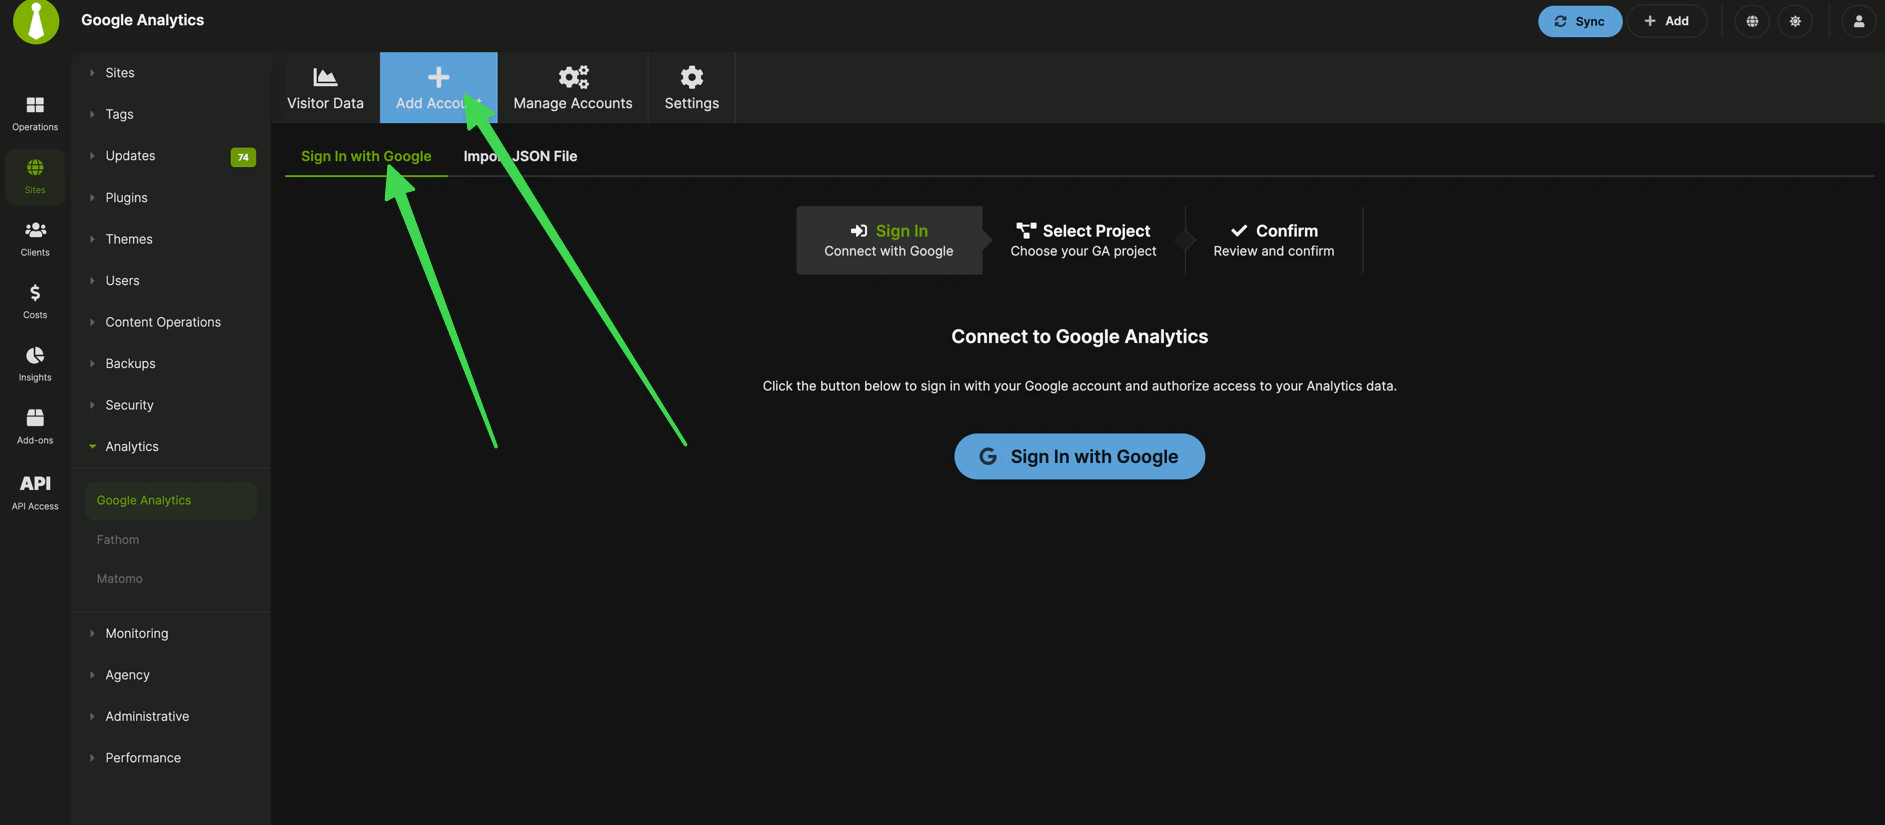Open API Access in left rail
The width and height of the screenshot is (1885, 825).
[35, 491]
